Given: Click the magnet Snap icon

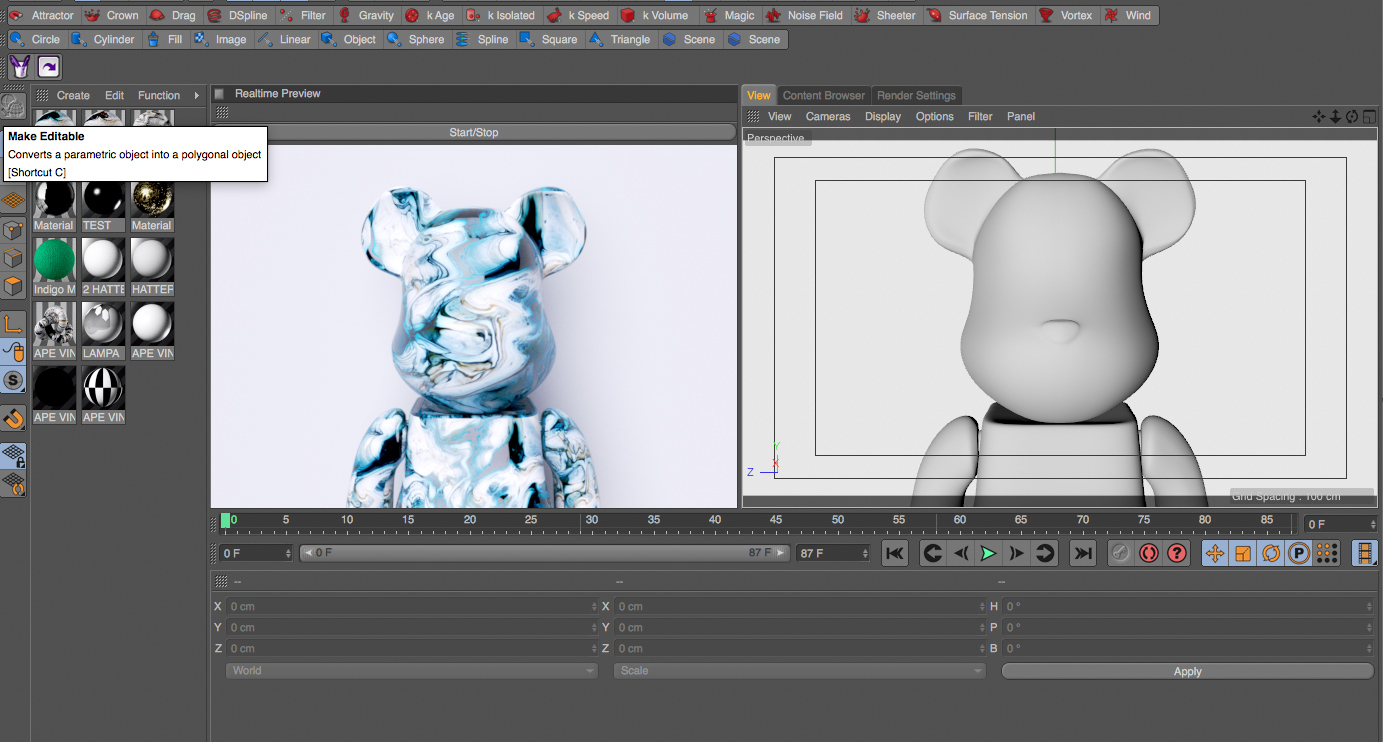Looking at the screenshot, I should point(13,418).
